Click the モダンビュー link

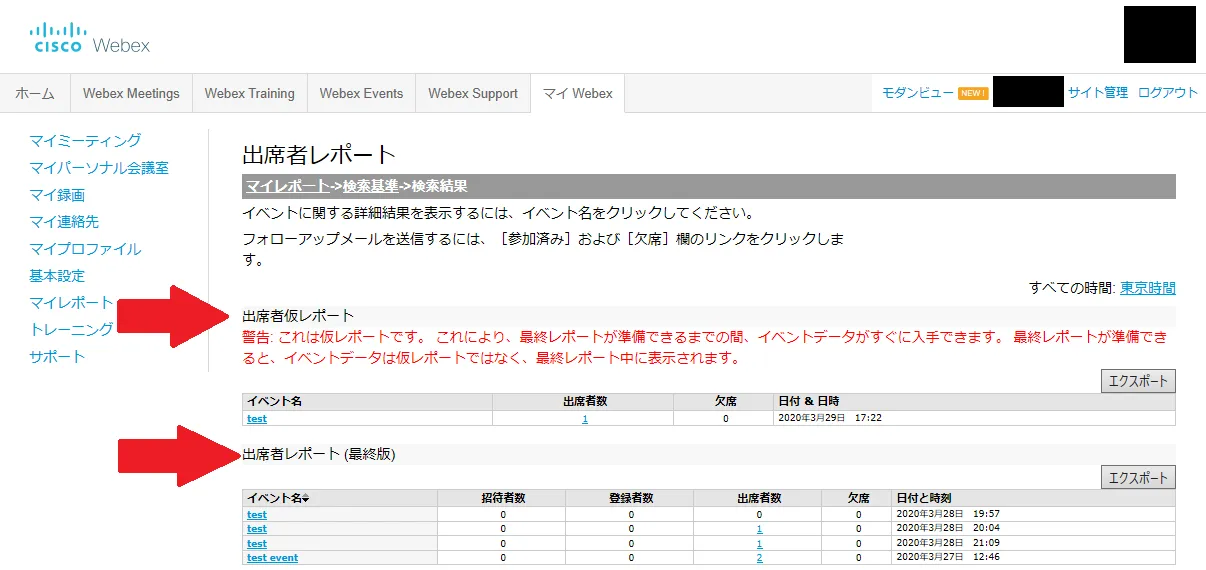click(917, 92)
